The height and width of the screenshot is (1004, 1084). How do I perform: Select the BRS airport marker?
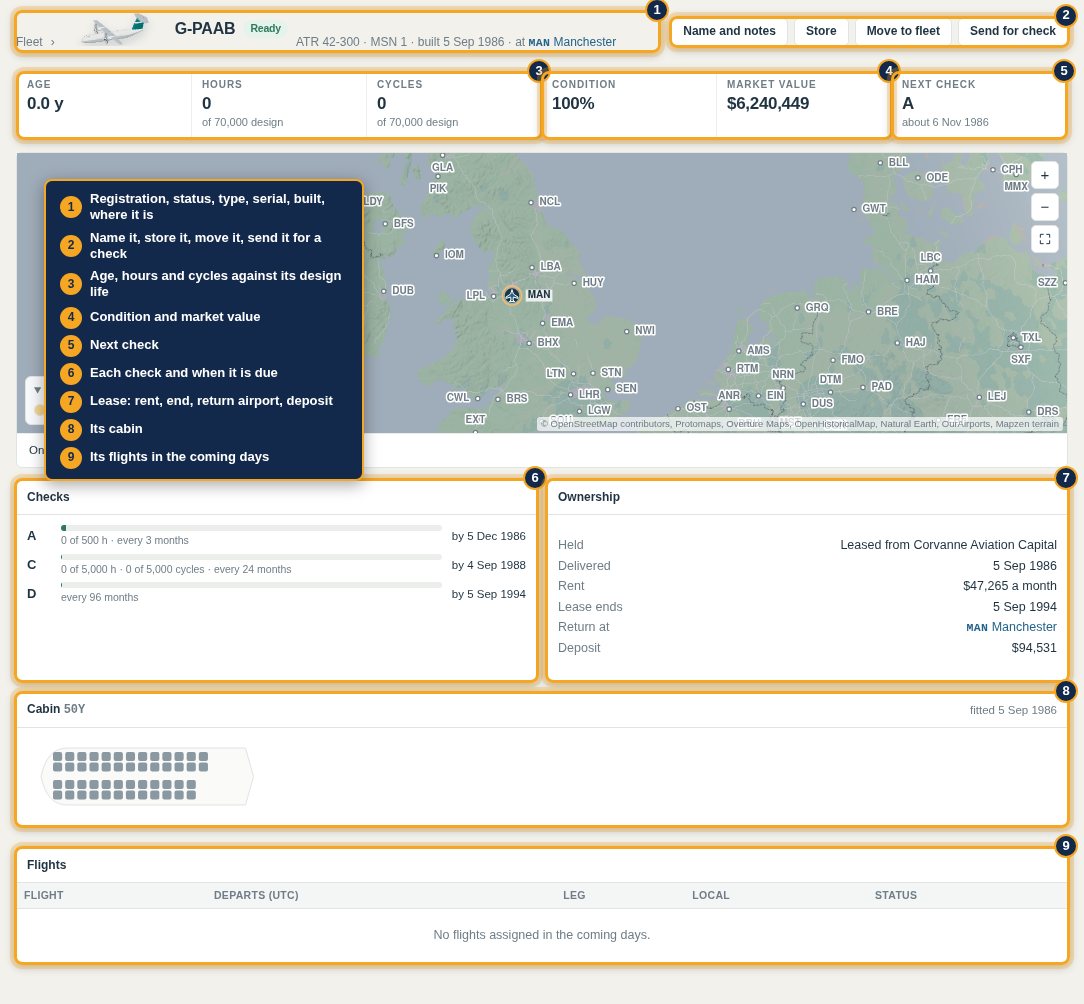pyautogui.click(x=498, y=399)
